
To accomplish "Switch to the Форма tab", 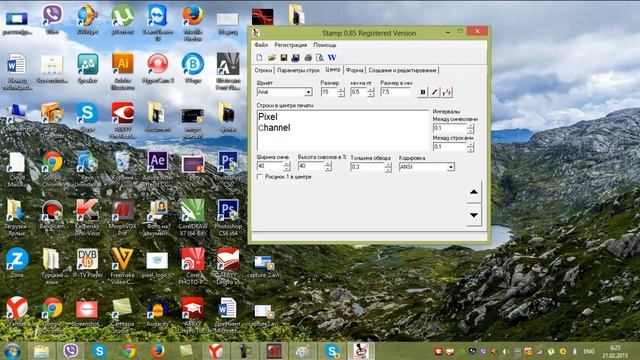I will (354, 70).
